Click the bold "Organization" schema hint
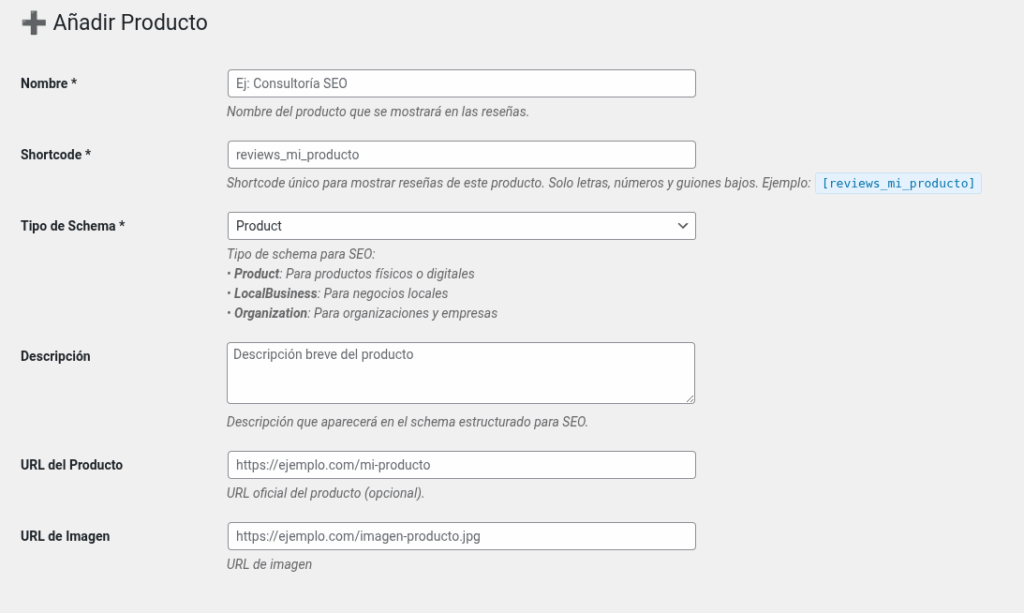 pos(270,313)
